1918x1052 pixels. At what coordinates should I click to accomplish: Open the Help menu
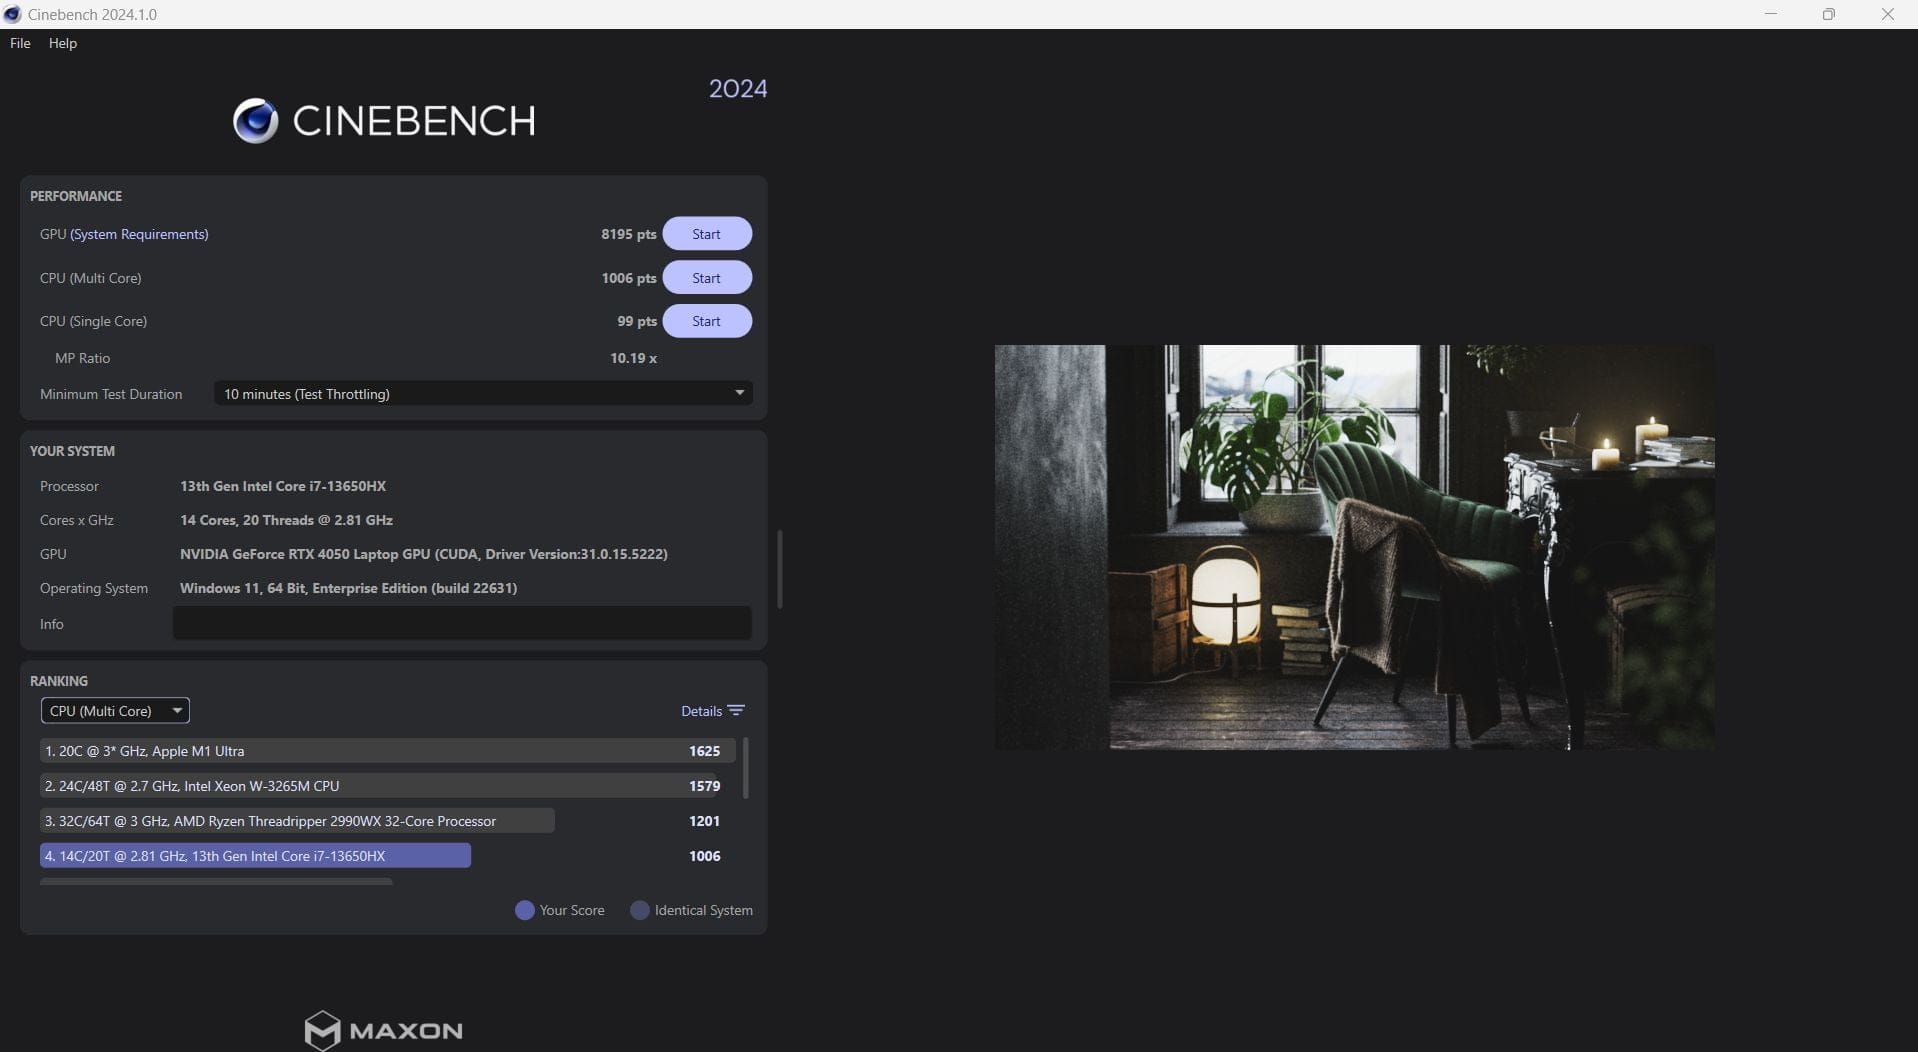click(x=62, y=43)
